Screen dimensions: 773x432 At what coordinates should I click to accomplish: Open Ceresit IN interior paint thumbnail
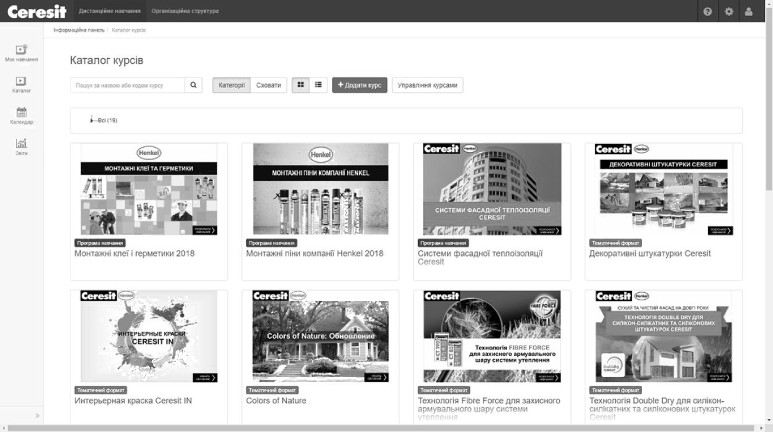click(x=149, y=336)
